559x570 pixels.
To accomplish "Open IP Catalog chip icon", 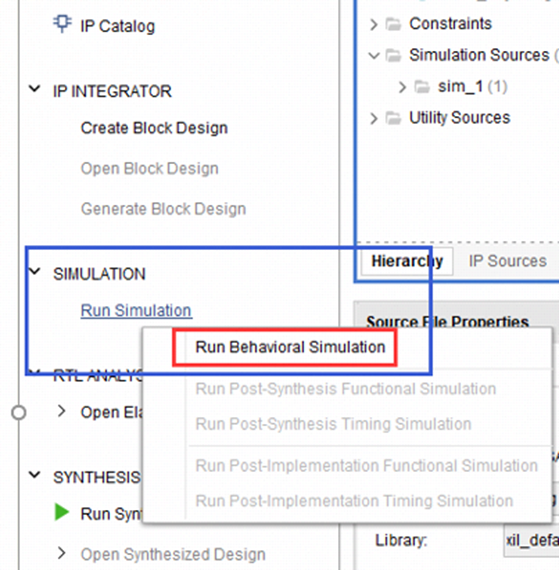I will pyautogui.click(x=63, y=24).
